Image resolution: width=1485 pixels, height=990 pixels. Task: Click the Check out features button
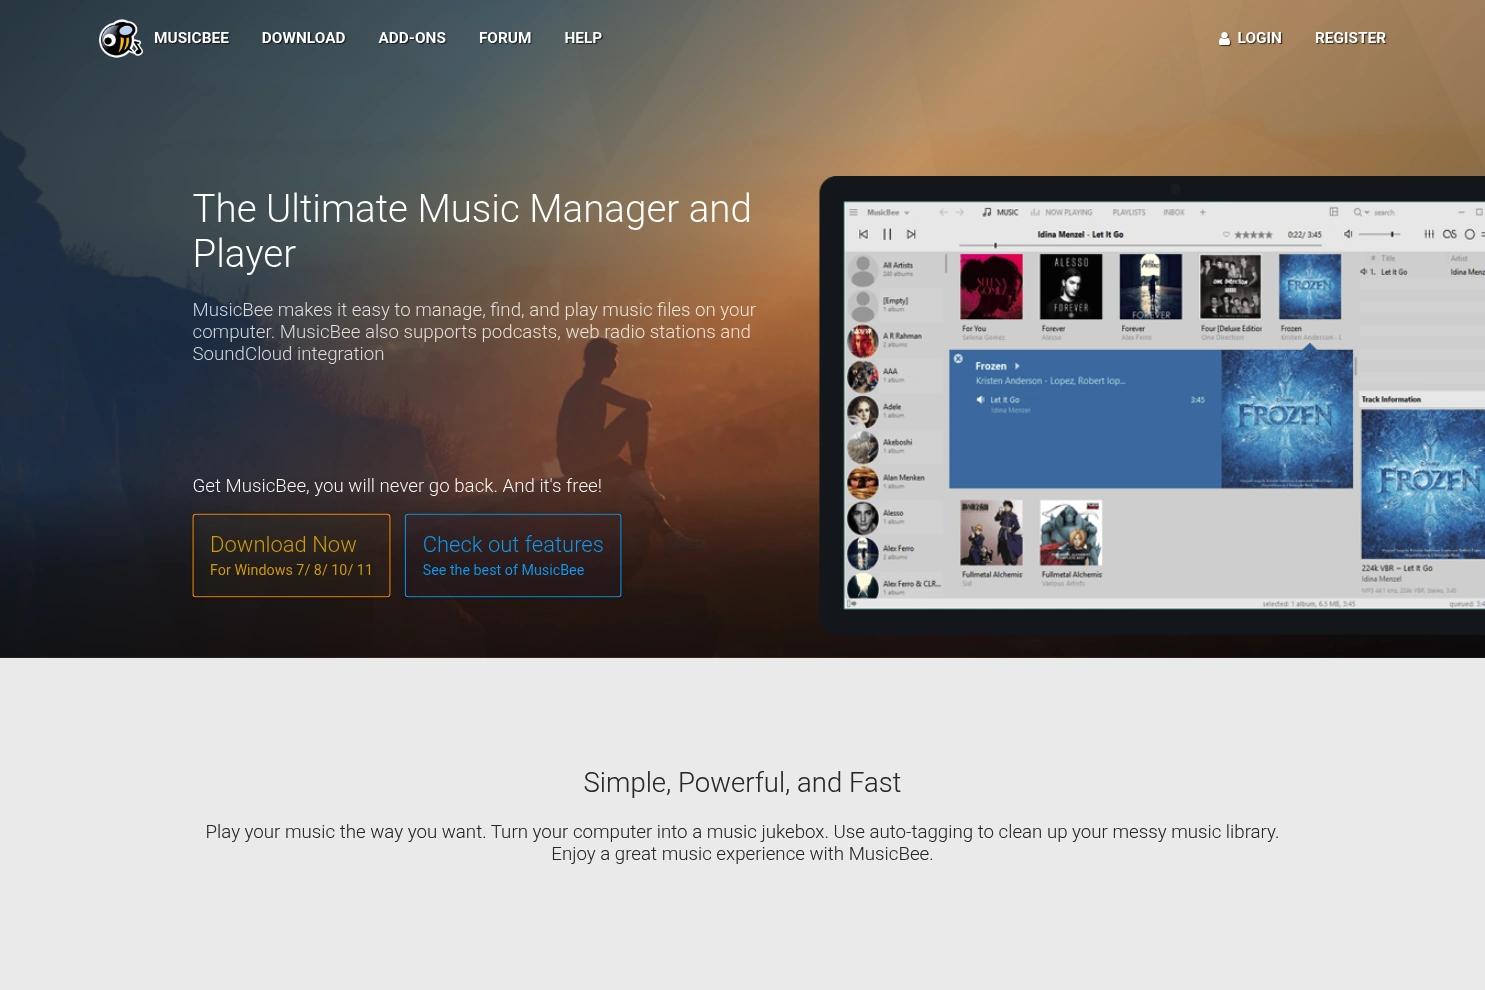pyautogui.click(x=513, y=555)
